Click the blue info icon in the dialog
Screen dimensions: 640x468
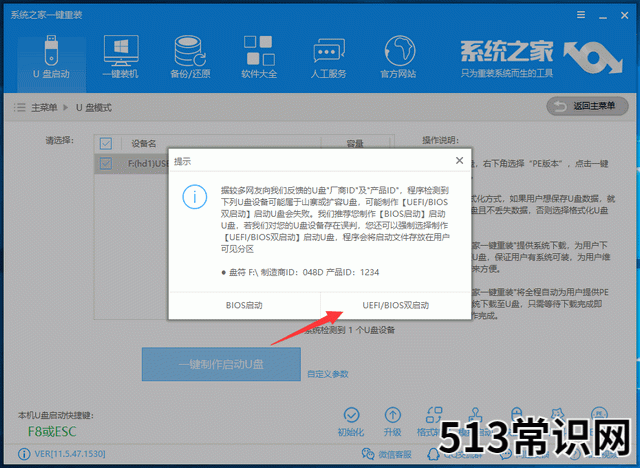tap(195, 197)
